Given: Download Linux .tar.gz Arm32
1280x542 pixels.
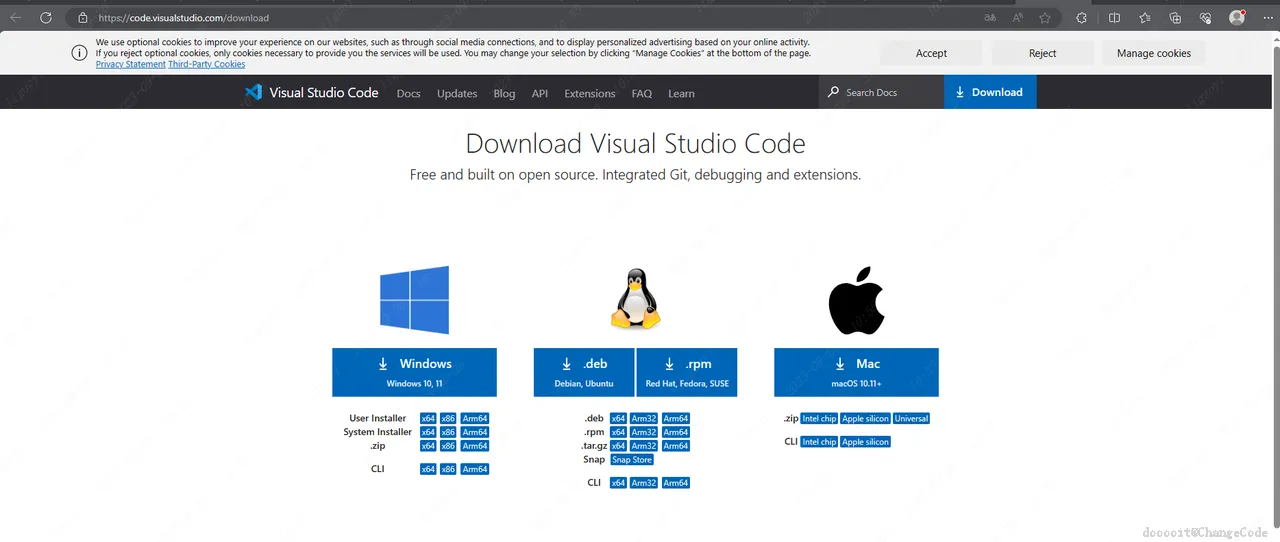Looking at the screenshot, I should coord(644,446).
